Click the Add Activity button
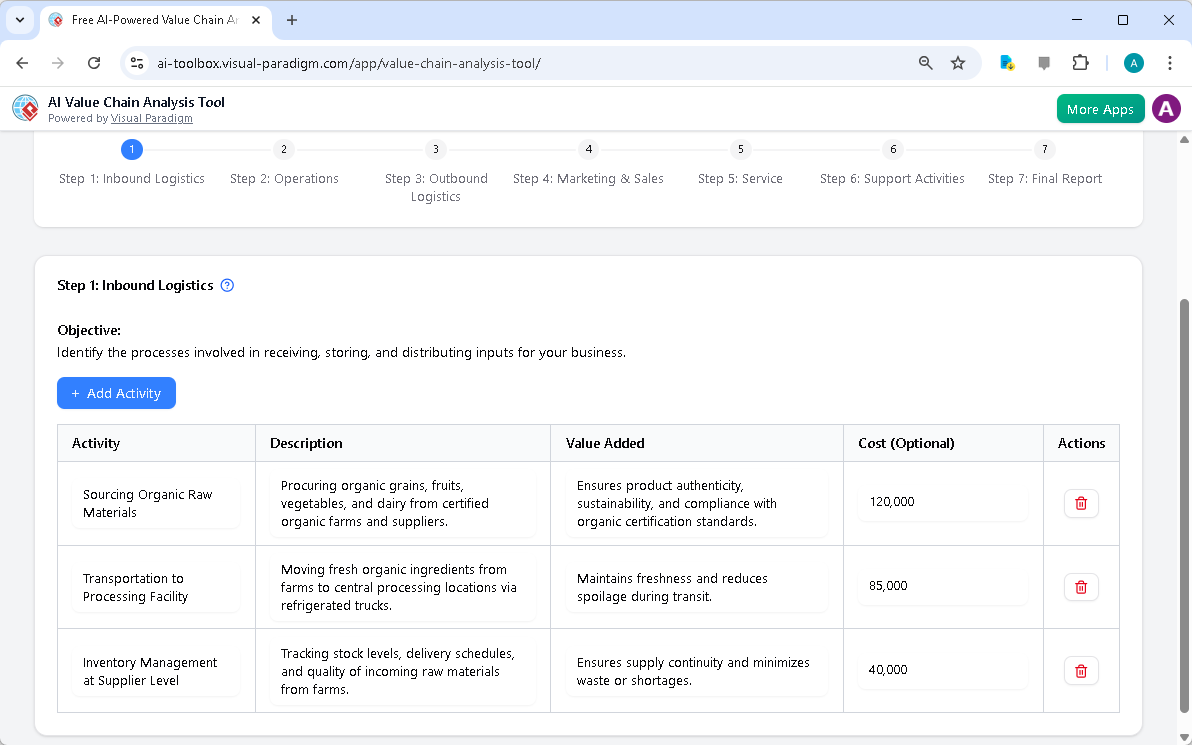 tap(116, 393)
